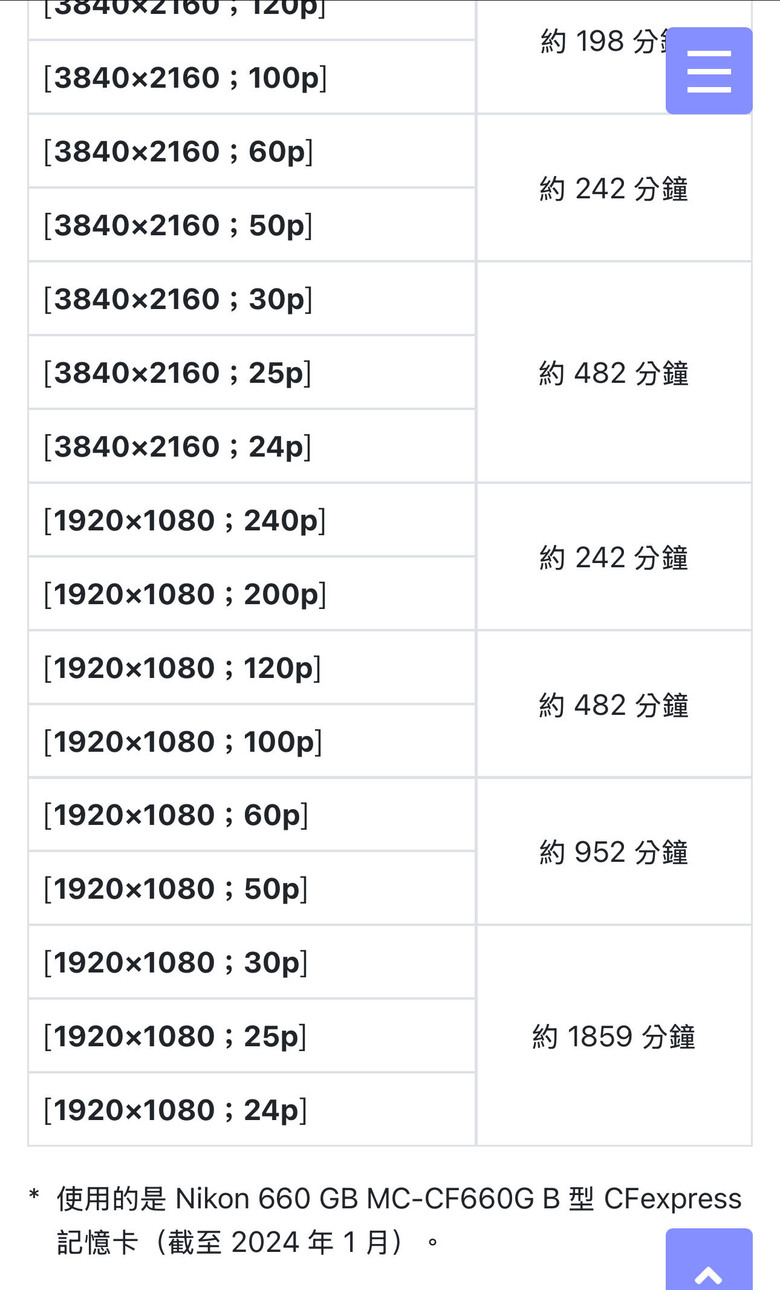
Task: Click the 3840×2160; 24p entry
Action: (252, 446)
